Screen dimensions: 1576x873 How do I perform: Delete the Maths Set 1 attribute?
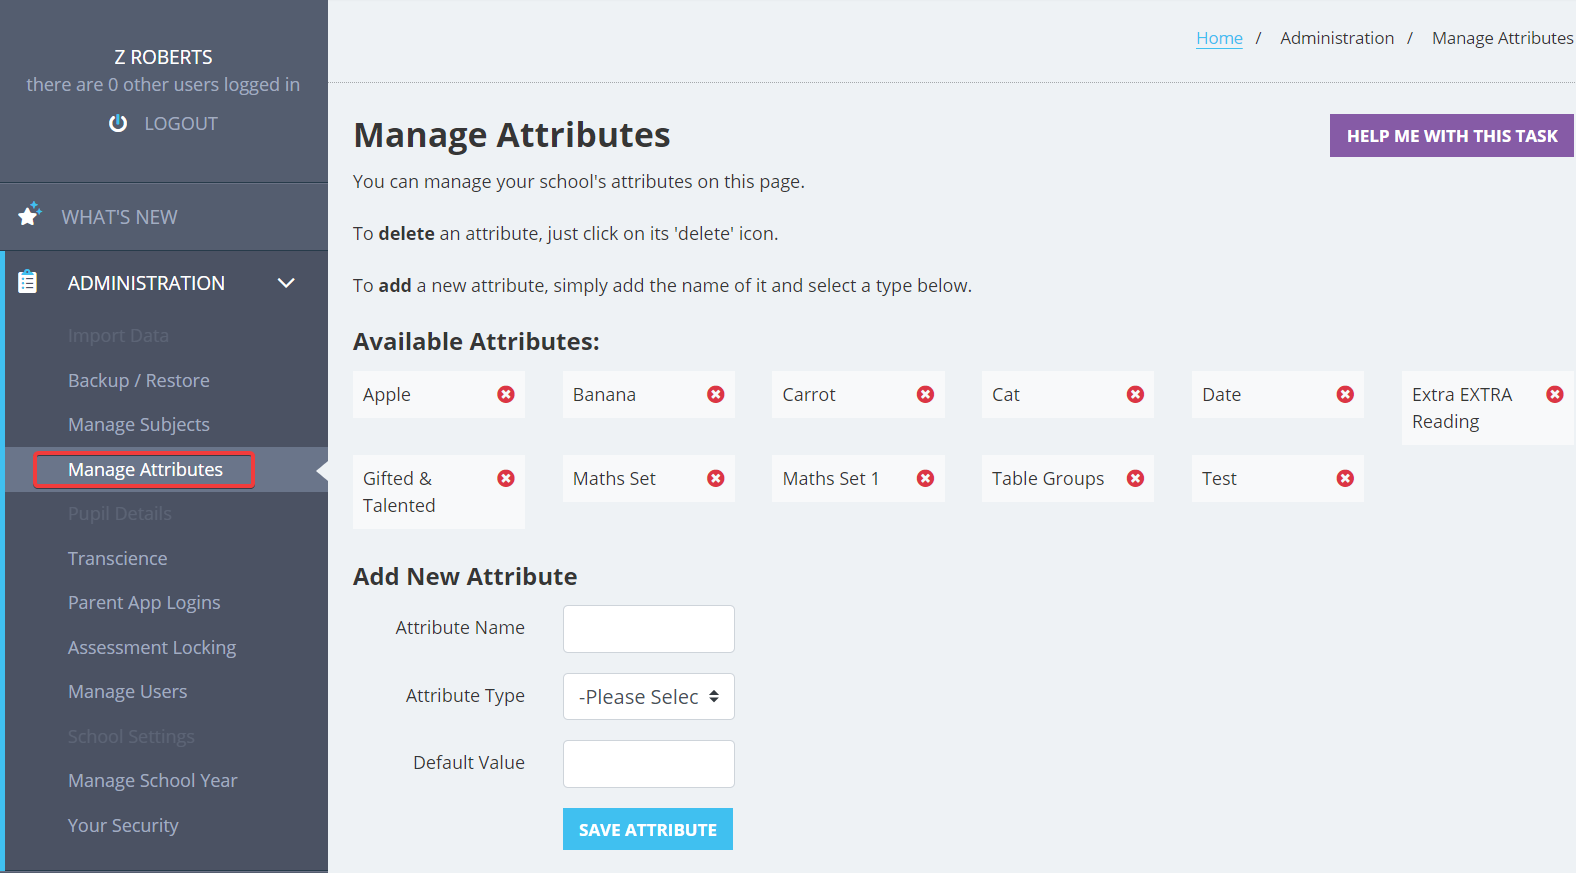tap(926, 479)
